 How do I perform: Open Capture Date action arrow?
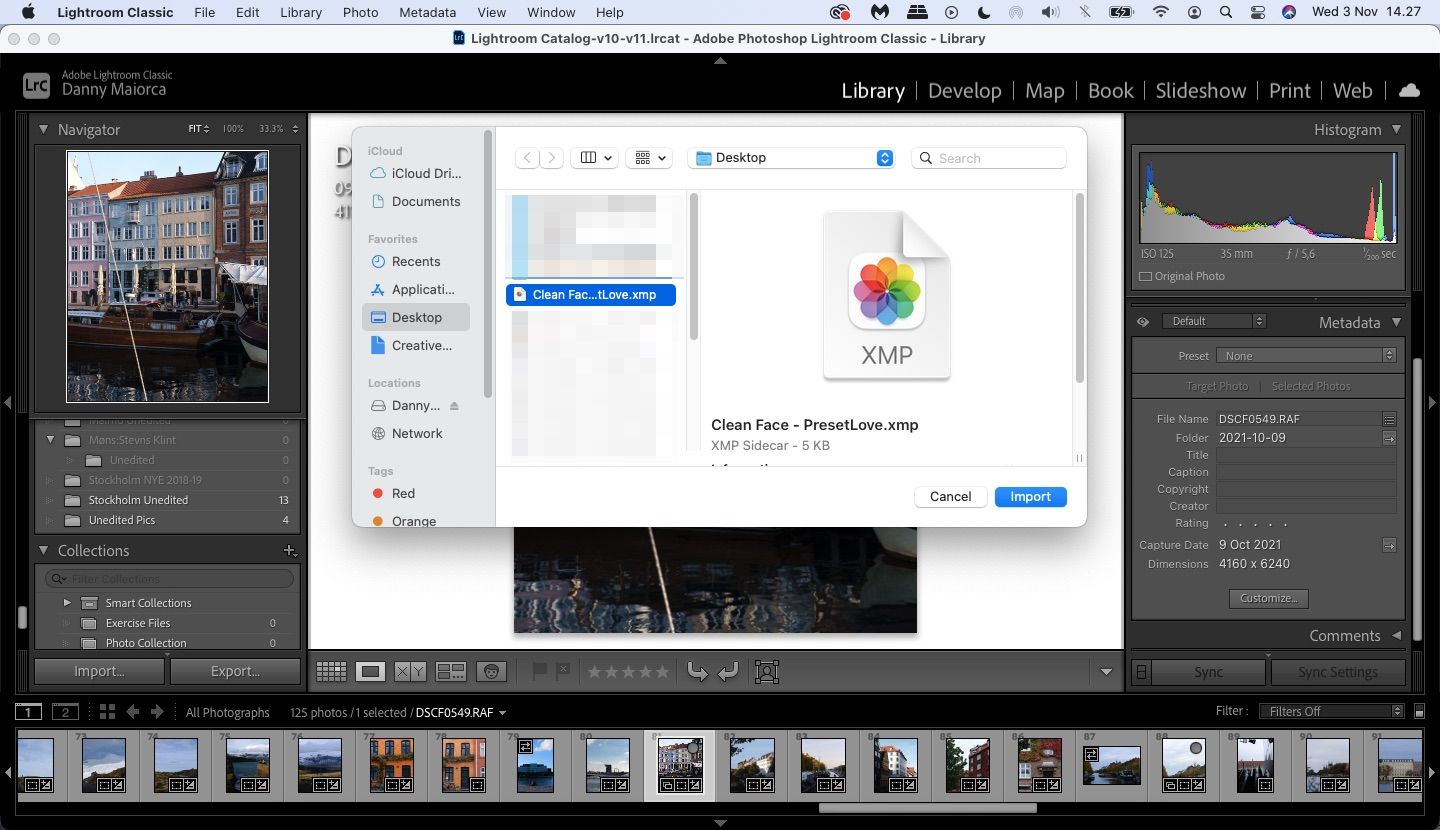(x=1389, y=545)
